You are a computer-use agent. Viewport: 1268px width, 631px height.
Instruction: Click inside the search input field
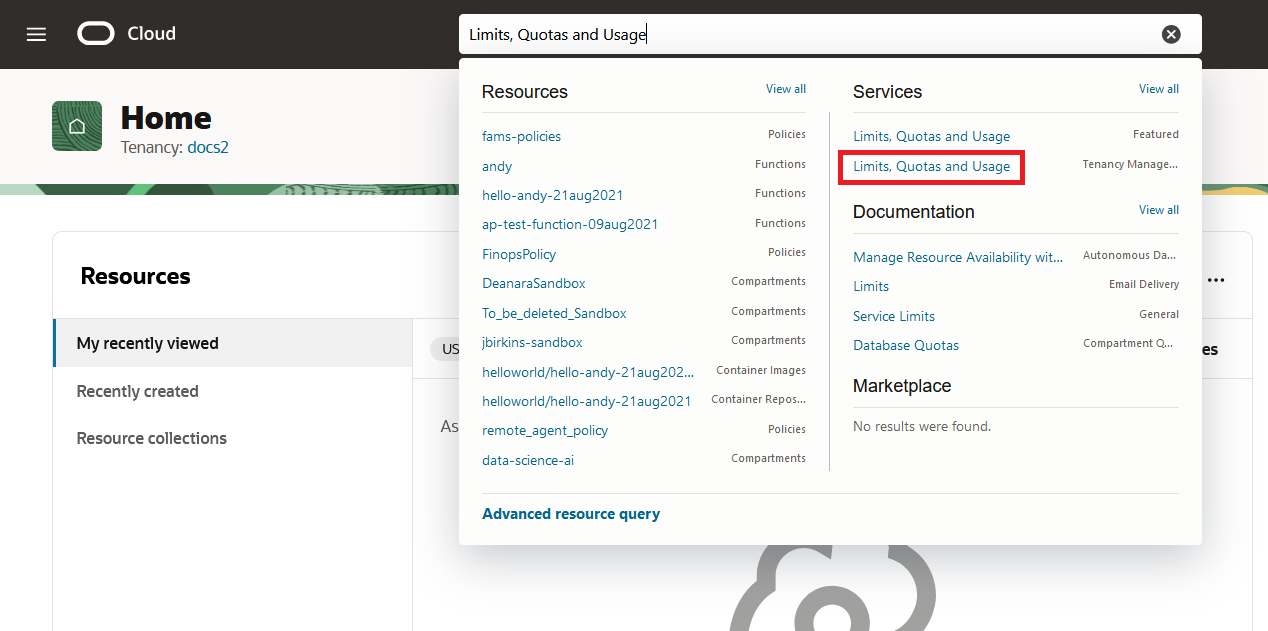700,33
